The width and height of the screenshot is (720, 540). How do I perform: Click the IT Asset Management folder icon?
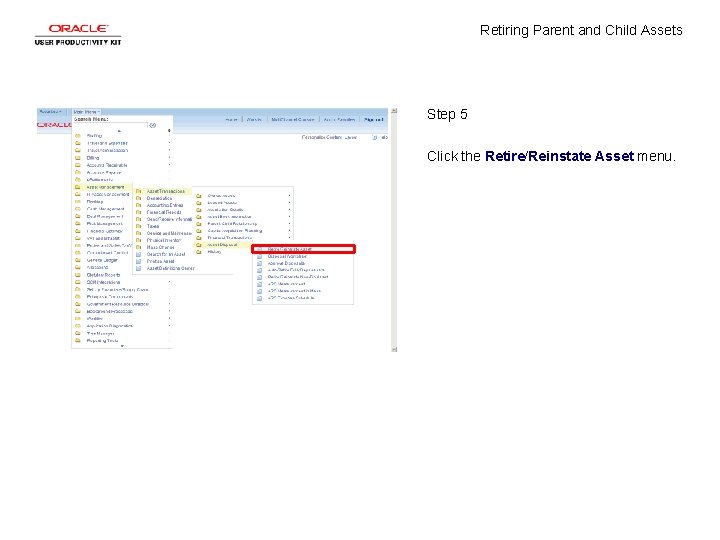[x=78, y=194]
